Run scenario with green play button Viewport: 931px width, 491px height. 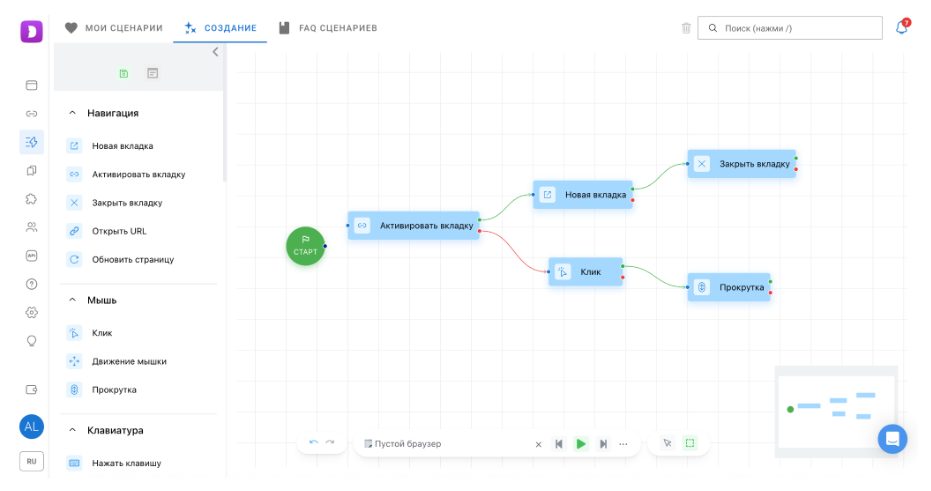coord(581,444)
